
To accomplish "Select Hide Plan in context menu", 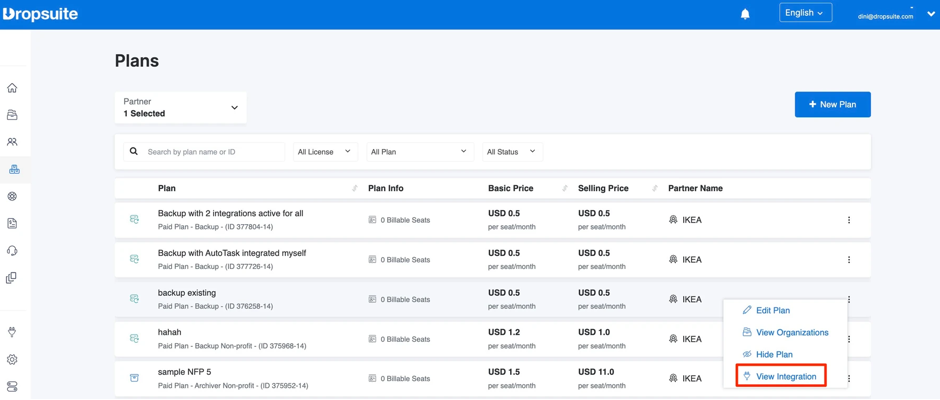I will pos(774,354).
